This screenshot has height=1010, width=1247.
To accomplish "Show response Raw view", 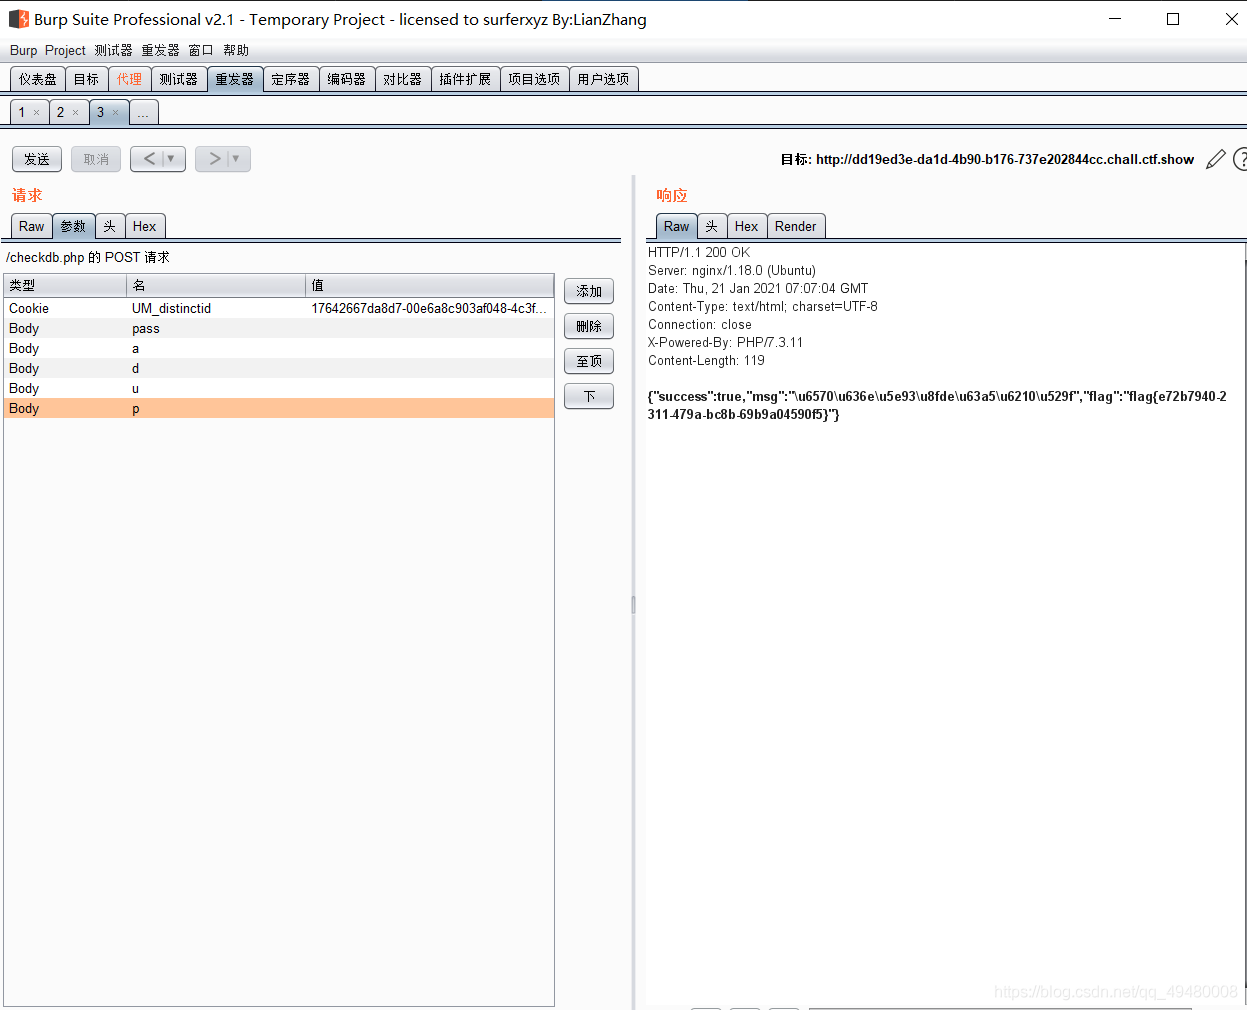I will click(x=677, y=226).
